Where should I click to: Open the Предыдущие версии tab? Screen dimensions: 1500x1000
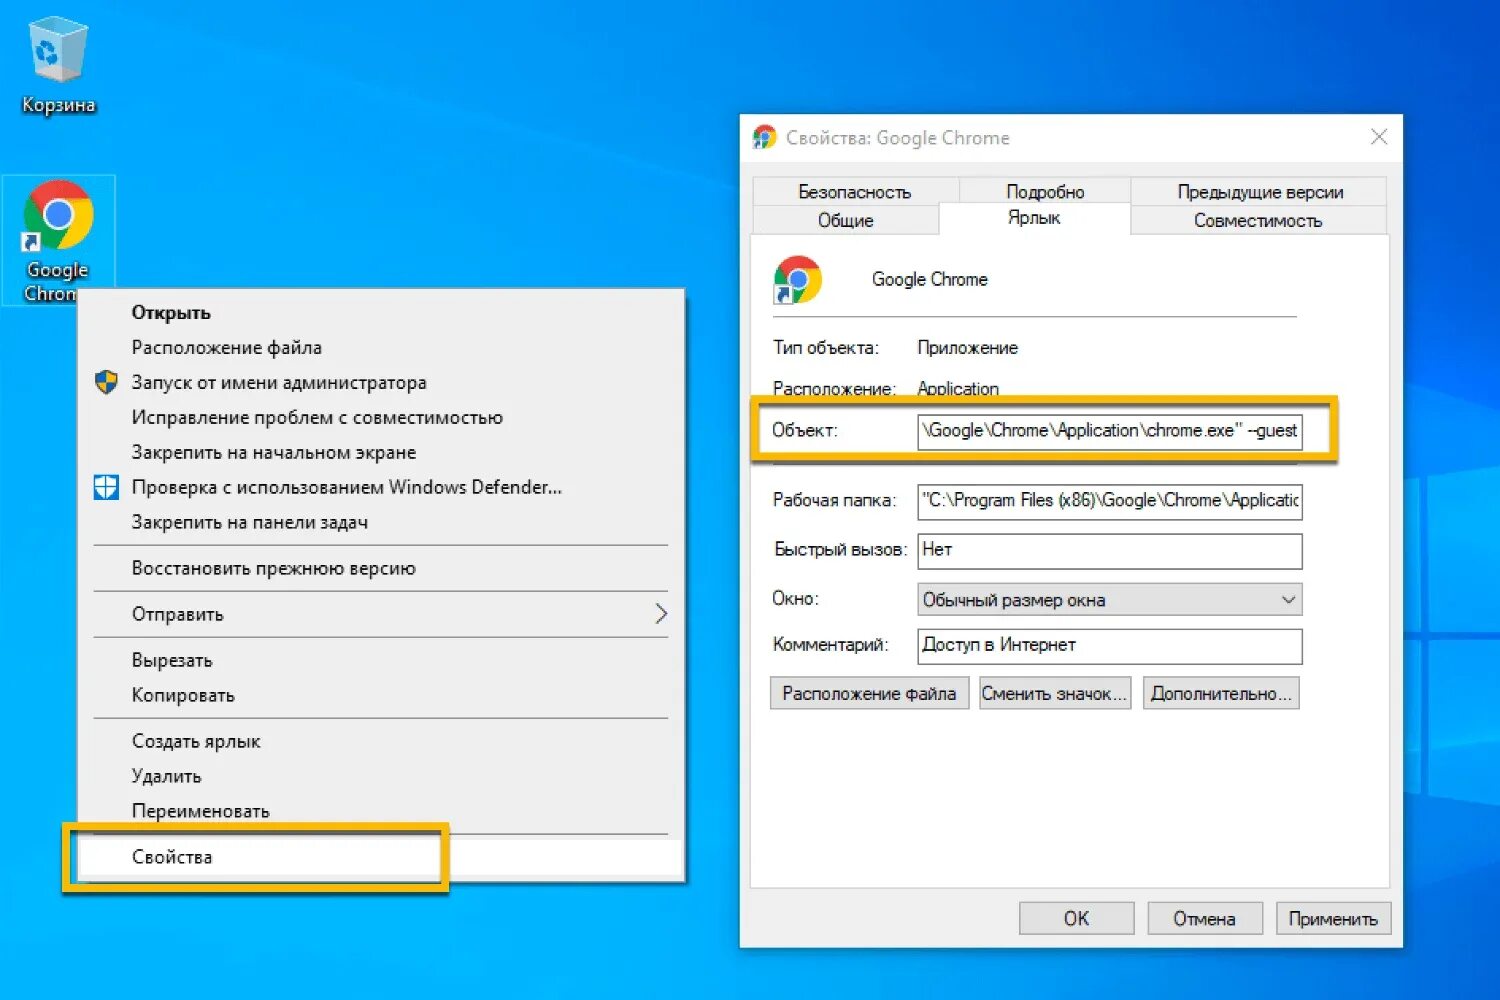(x=1260, y=191)
